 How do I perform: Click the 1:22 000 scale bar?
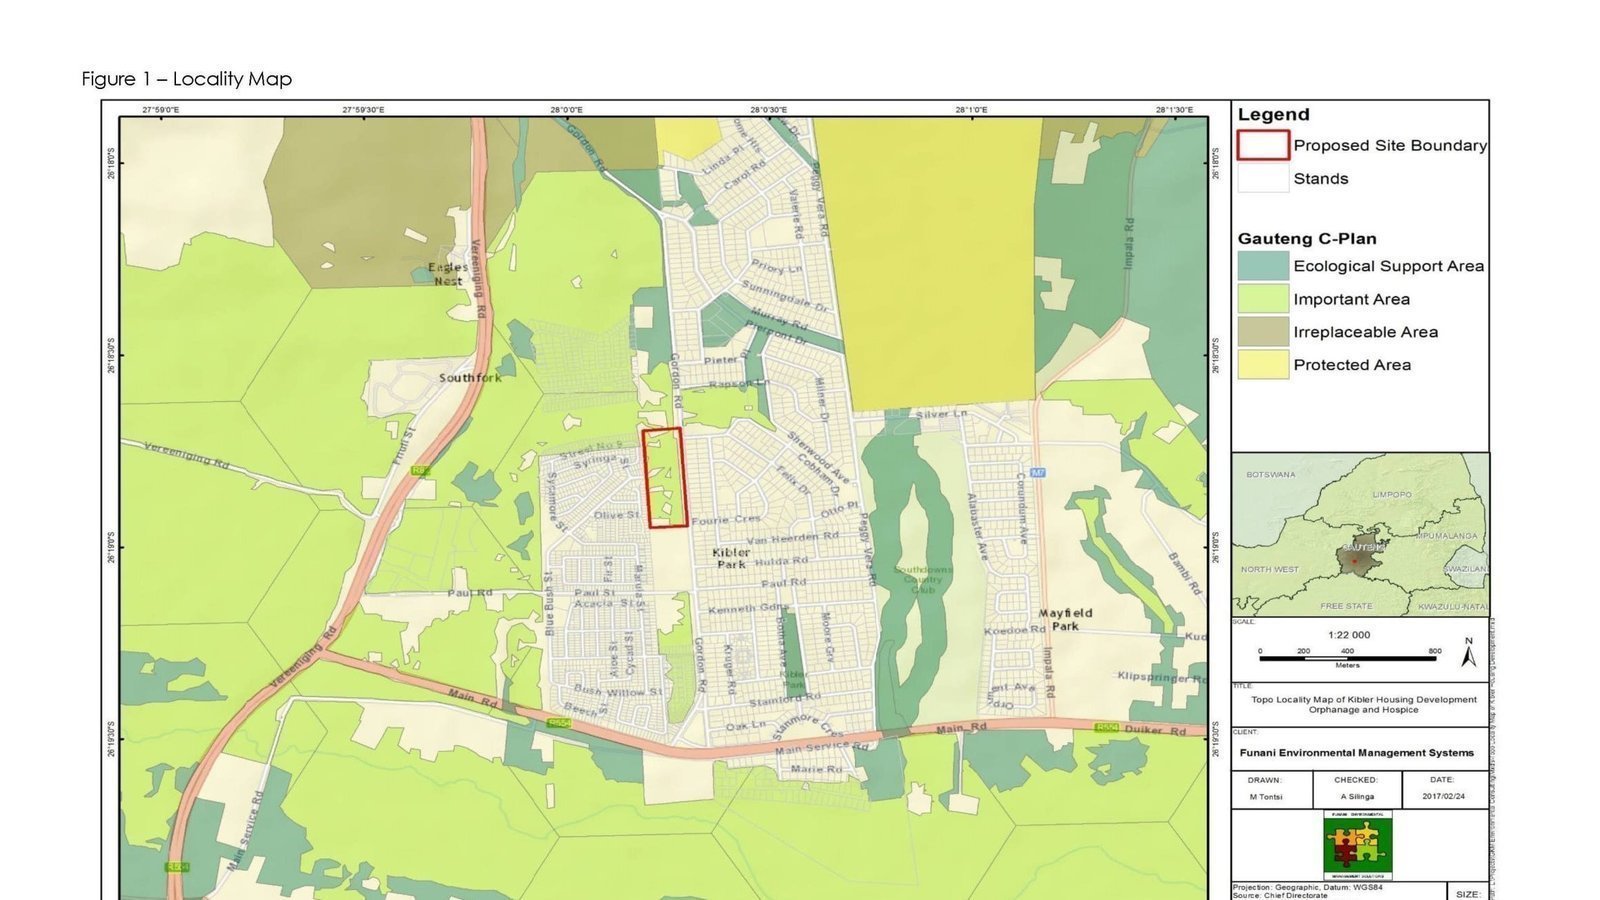[1347, 657]
